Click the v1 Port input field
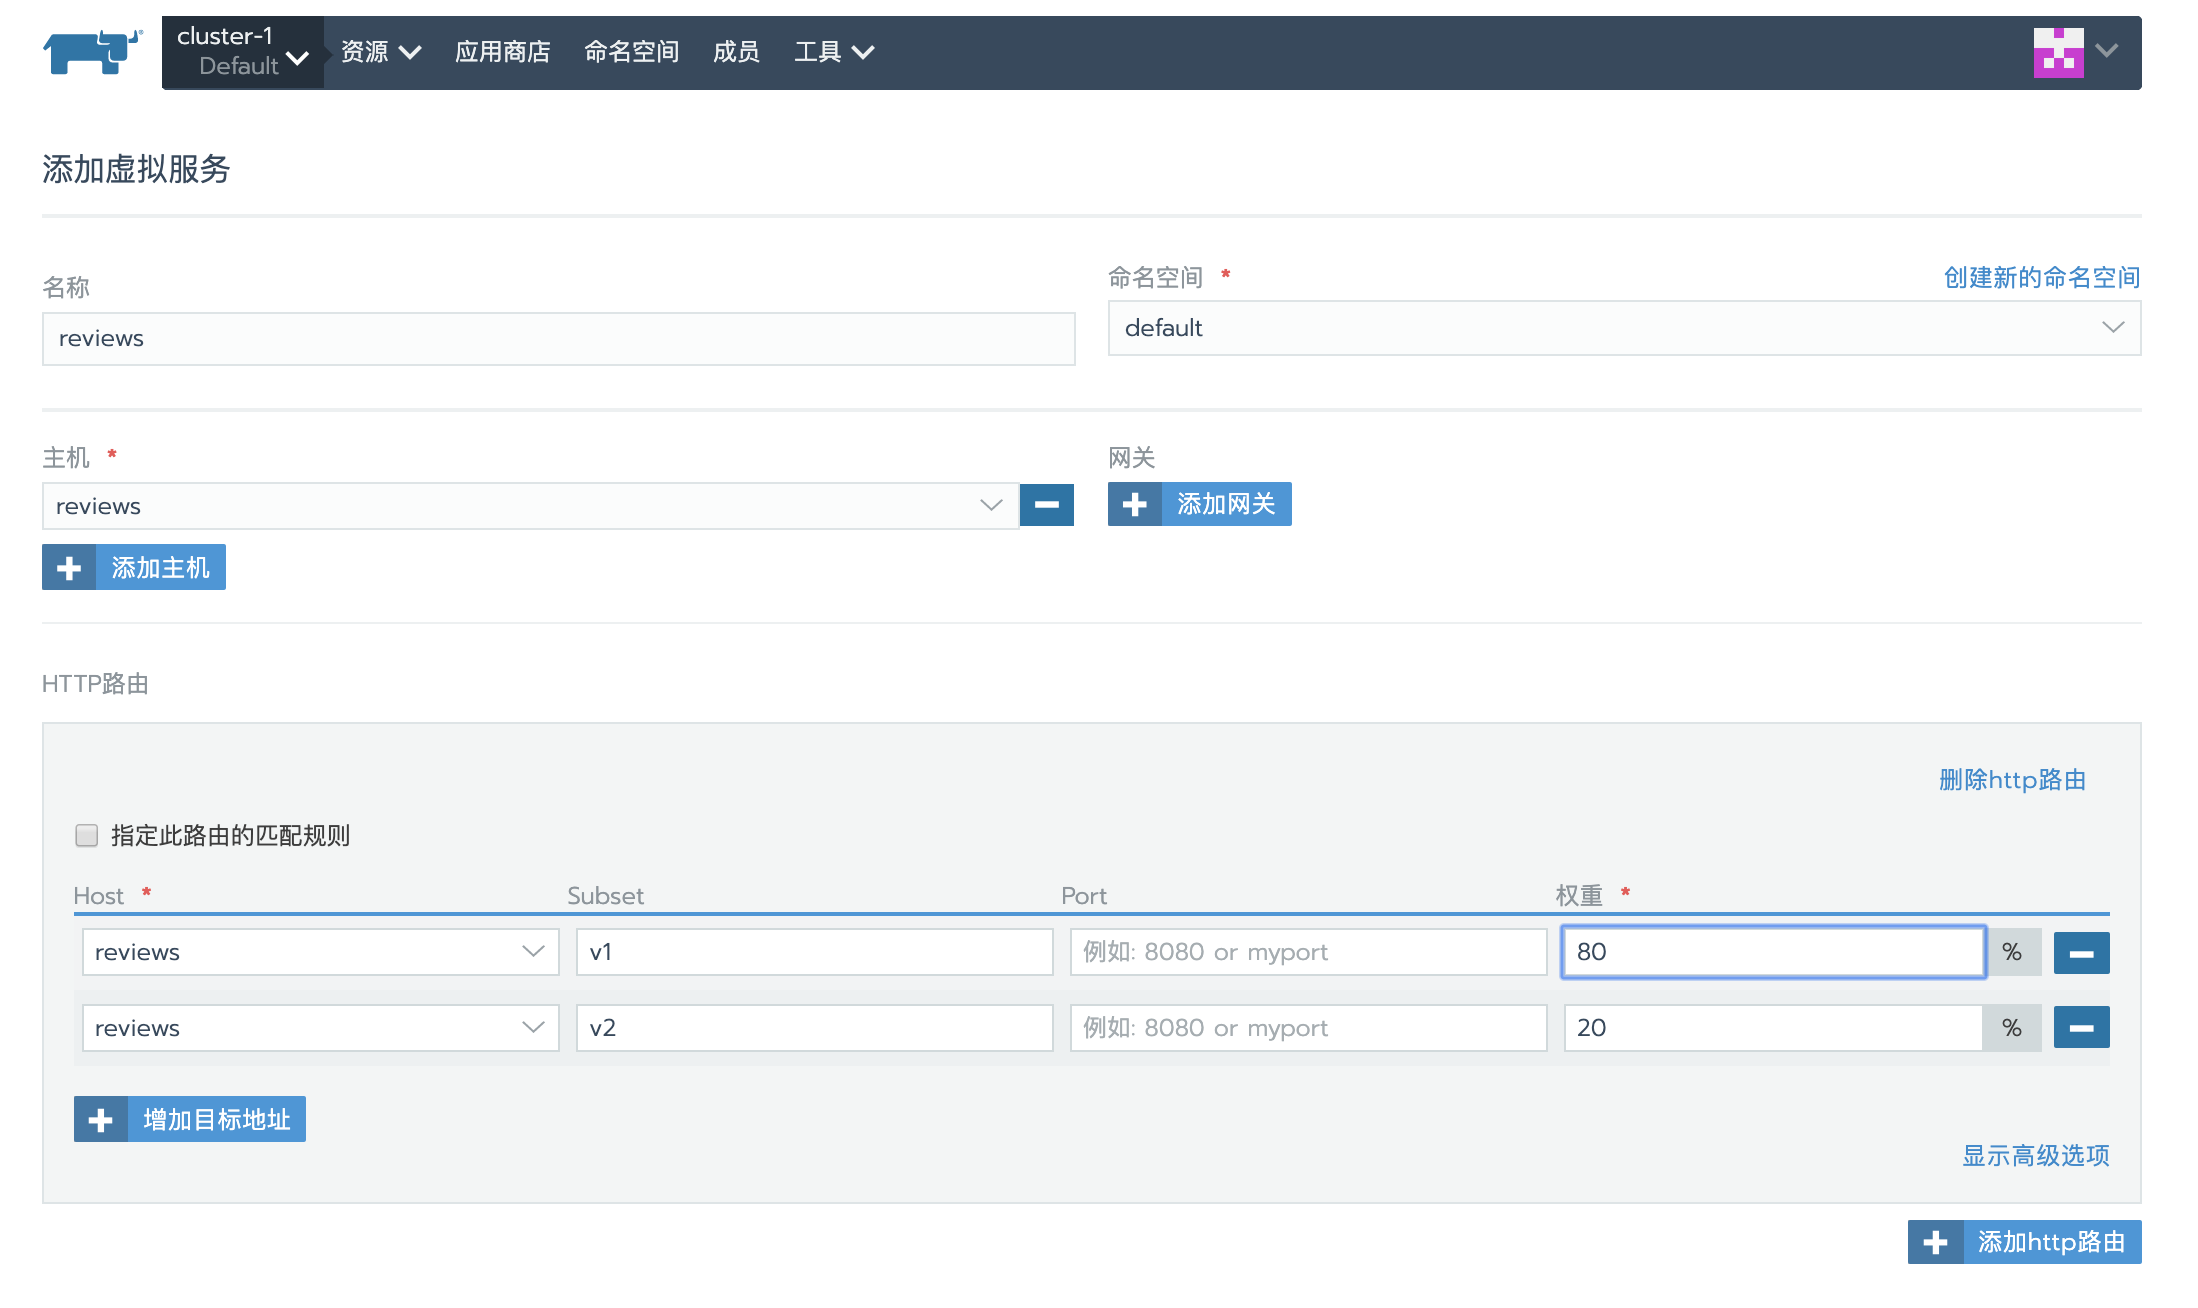 point(1308,952)
